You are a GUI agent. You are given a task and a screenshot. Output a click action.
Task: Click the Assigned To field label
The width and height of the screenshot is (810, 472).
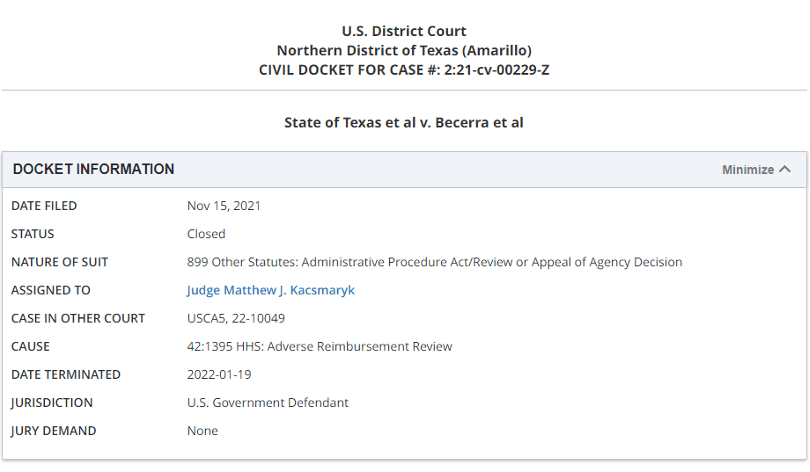click(x=51, y=290)
